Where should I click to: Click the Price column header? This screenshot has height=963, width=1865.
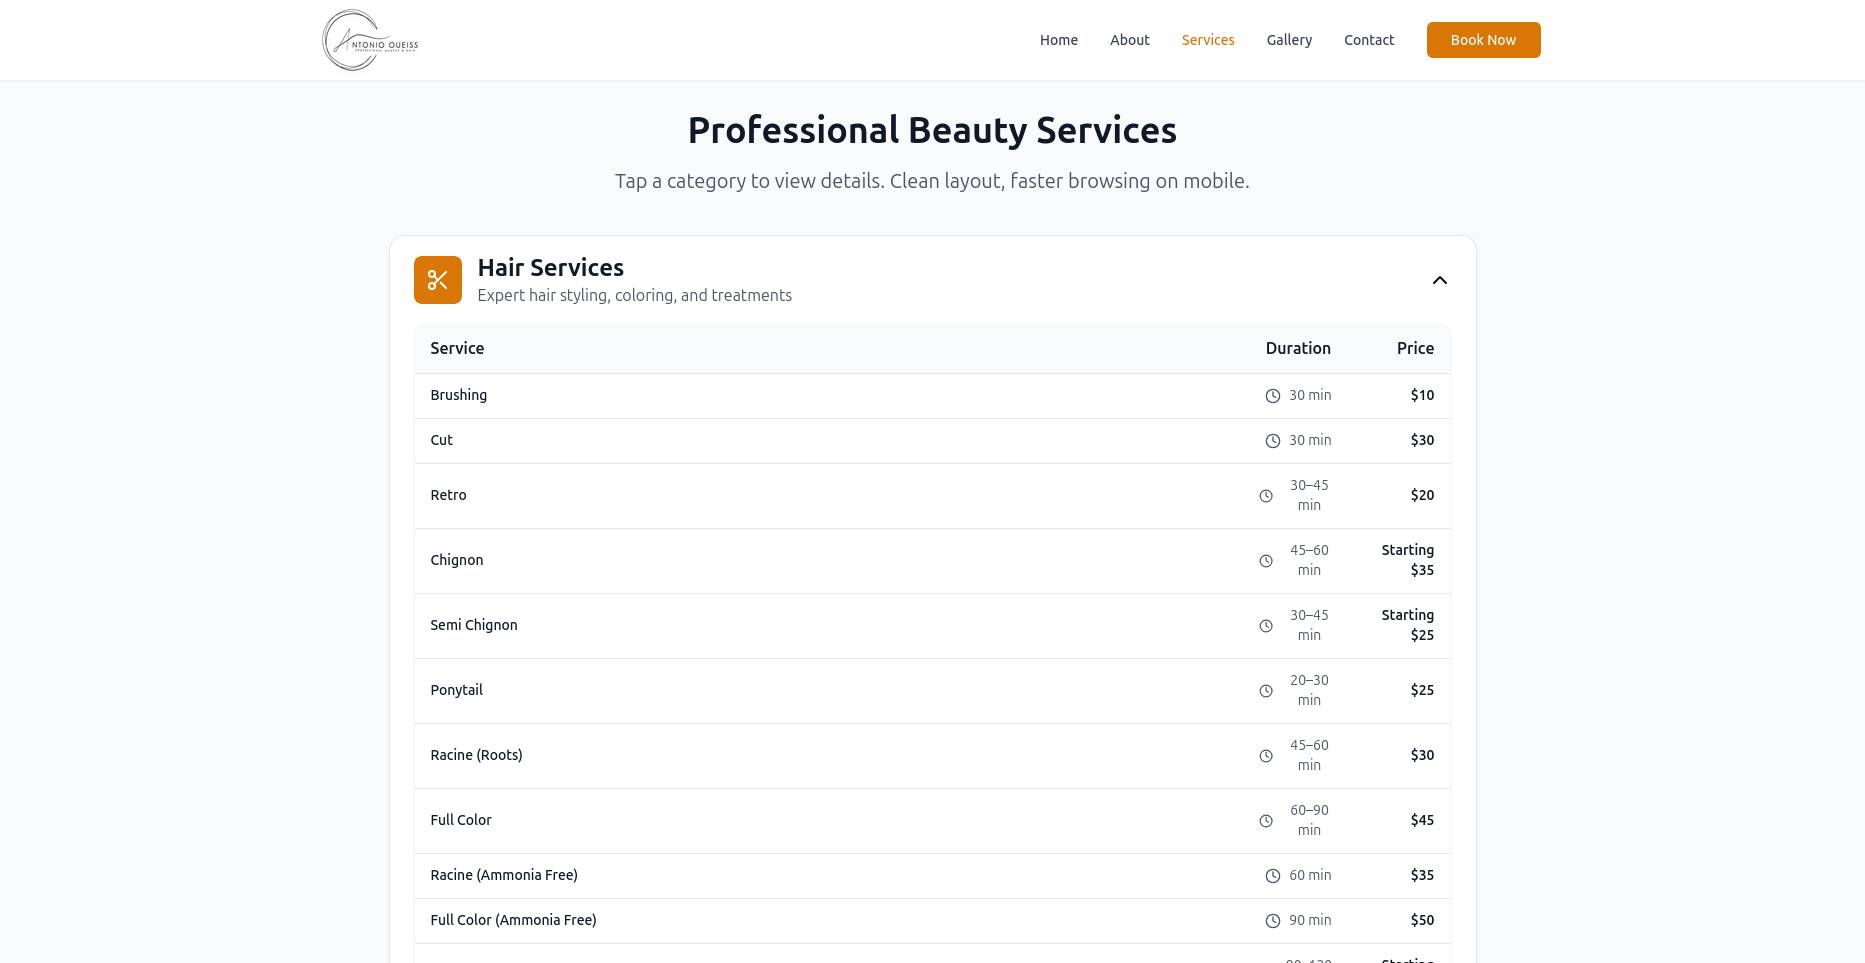coord(1415,348)
